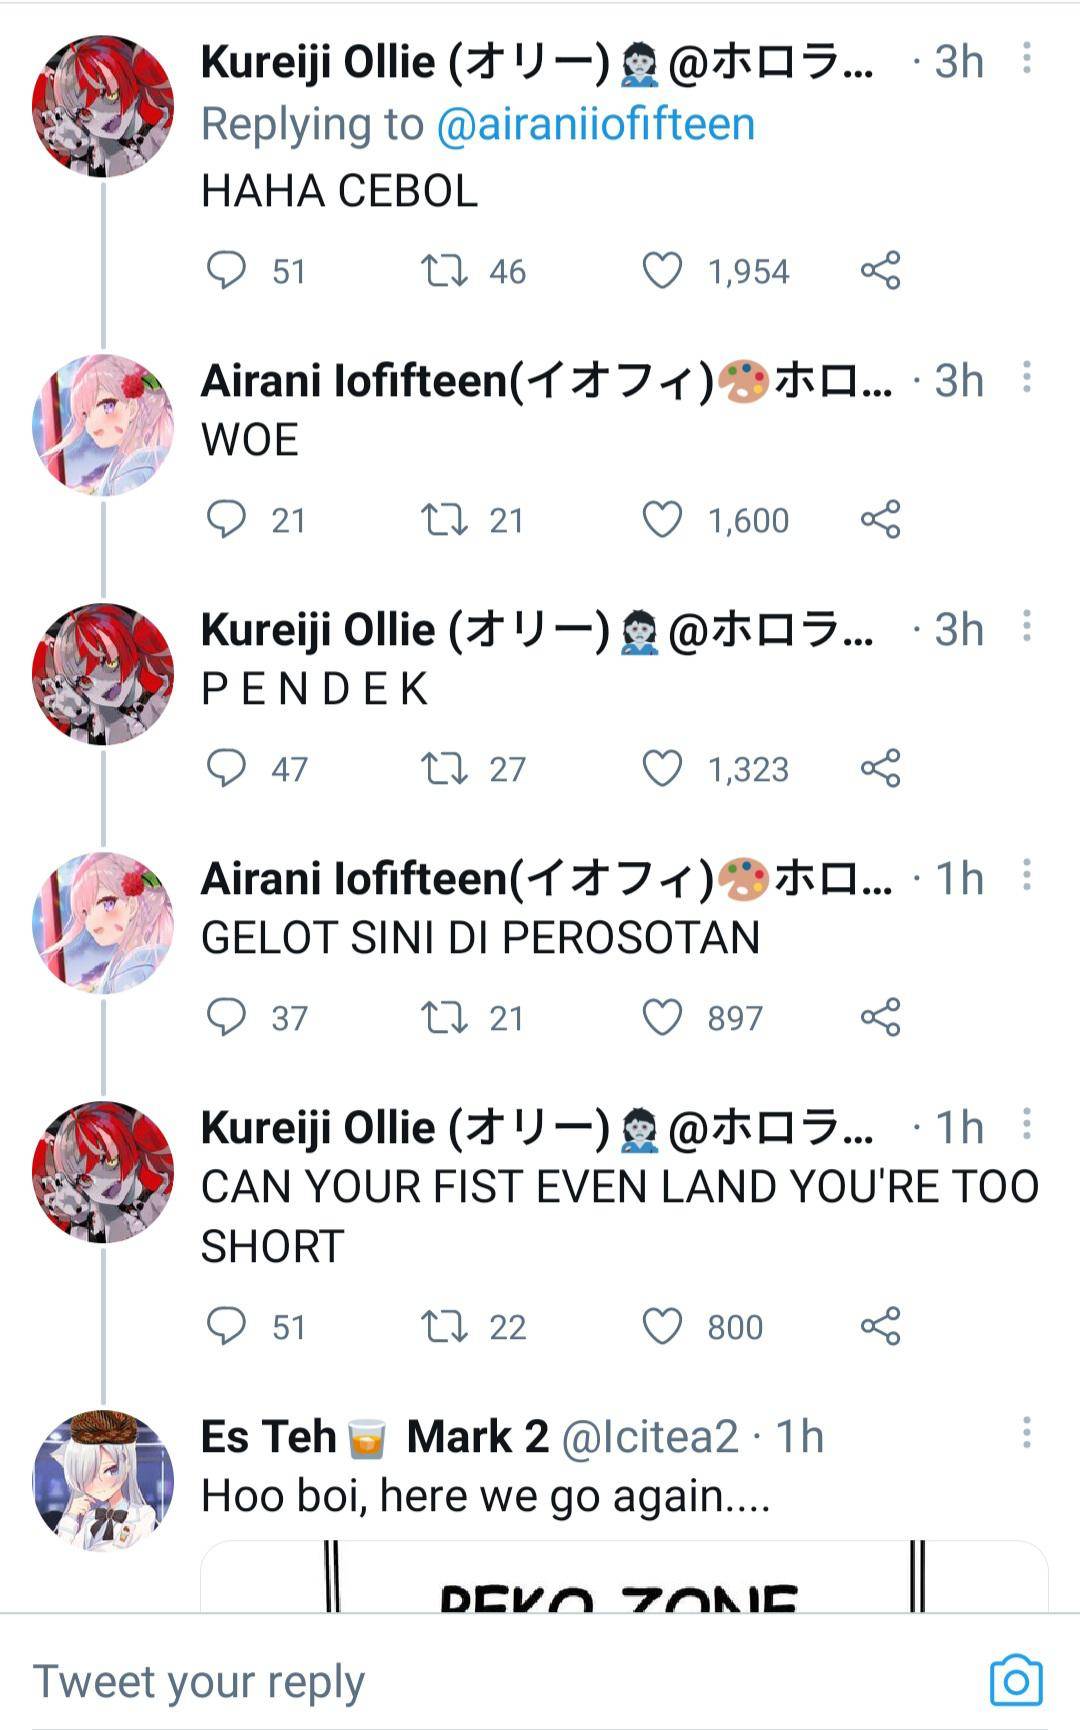Retweet the "HAHA CEBOL" tweet
The image size is (1080, 1730).
point(443,270)
